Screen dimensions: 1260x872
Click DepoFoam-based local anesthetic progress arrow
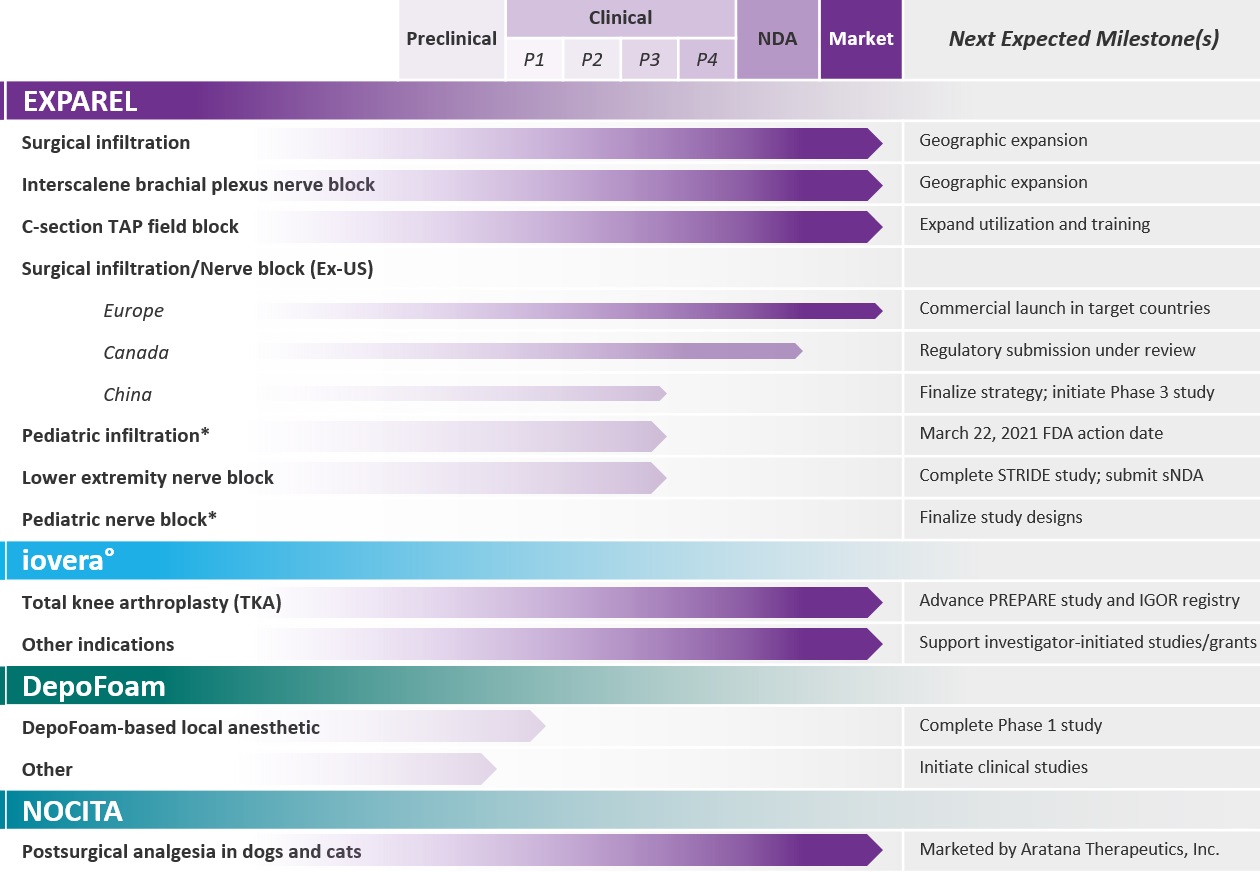400,726
